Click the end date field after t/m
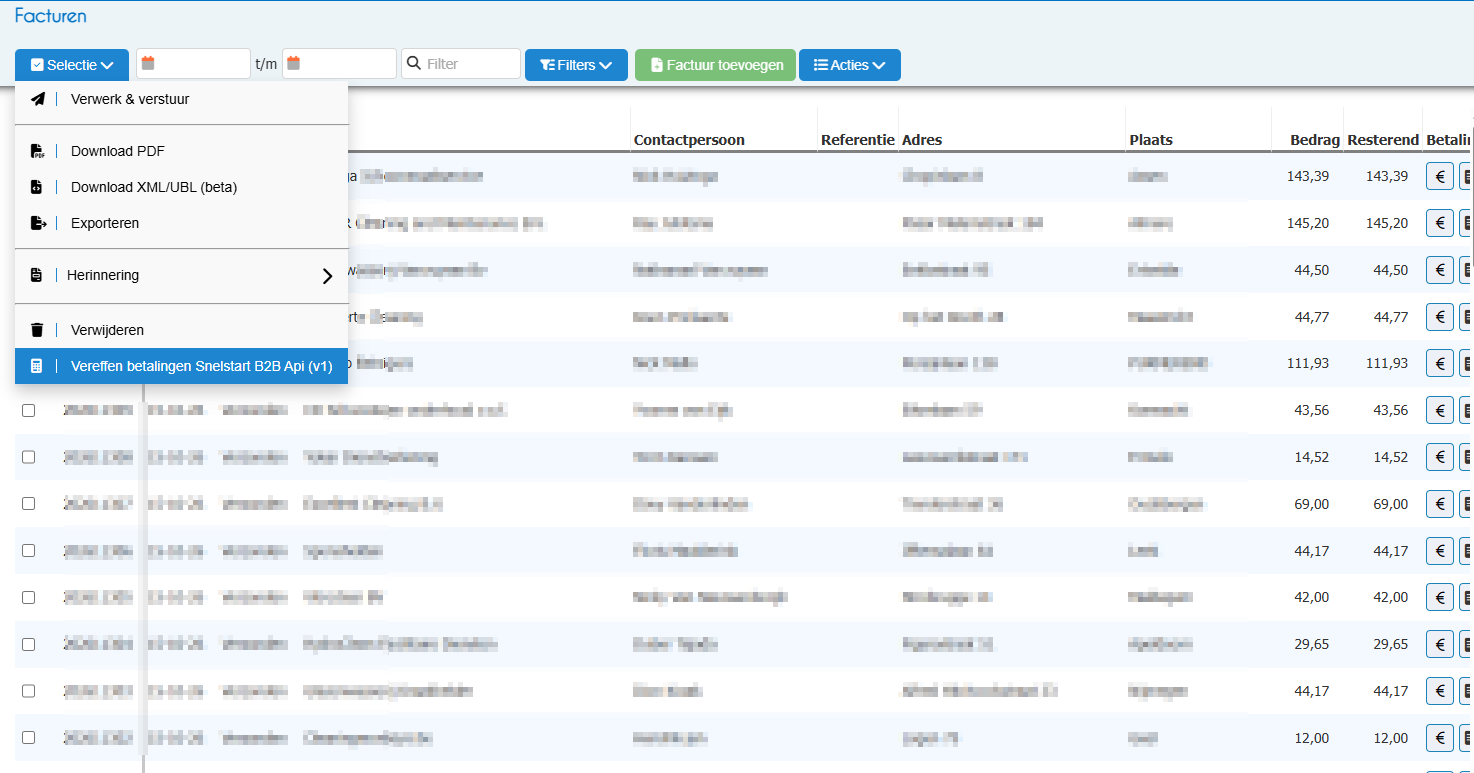The image size is (1474, 773). point(339,64)
